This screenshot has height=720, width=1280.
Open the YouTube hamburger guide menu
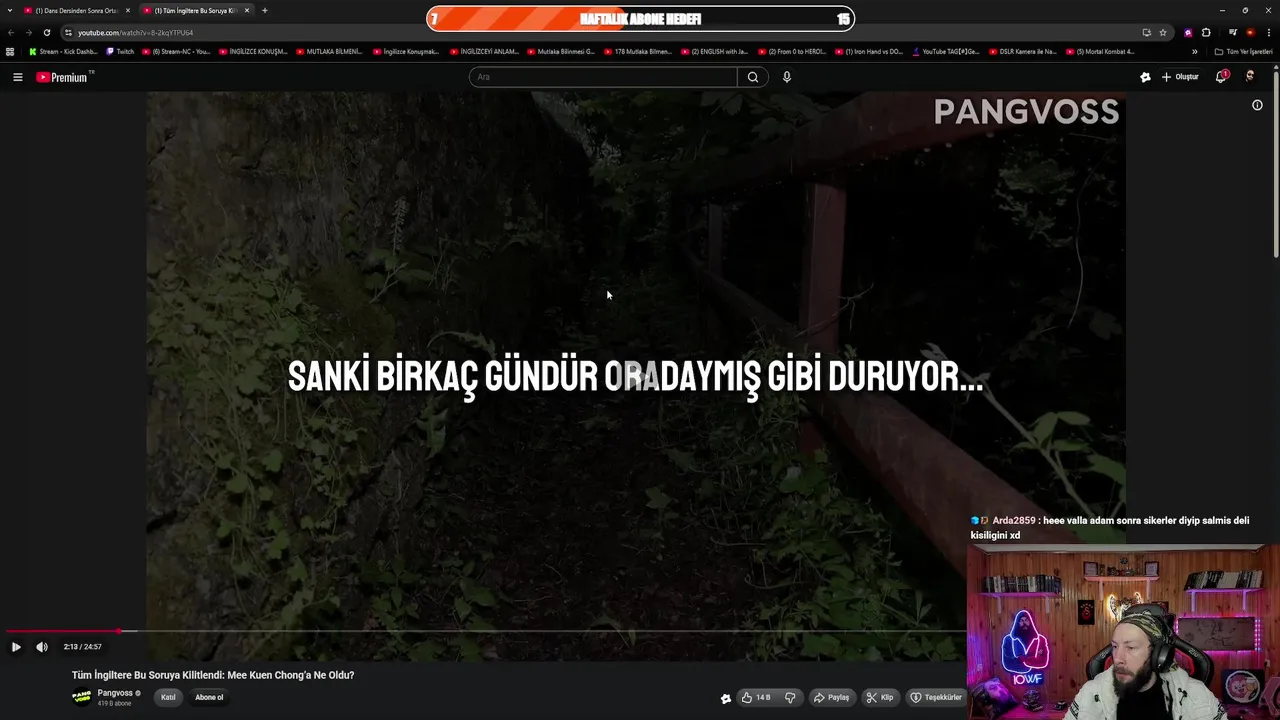17,77
